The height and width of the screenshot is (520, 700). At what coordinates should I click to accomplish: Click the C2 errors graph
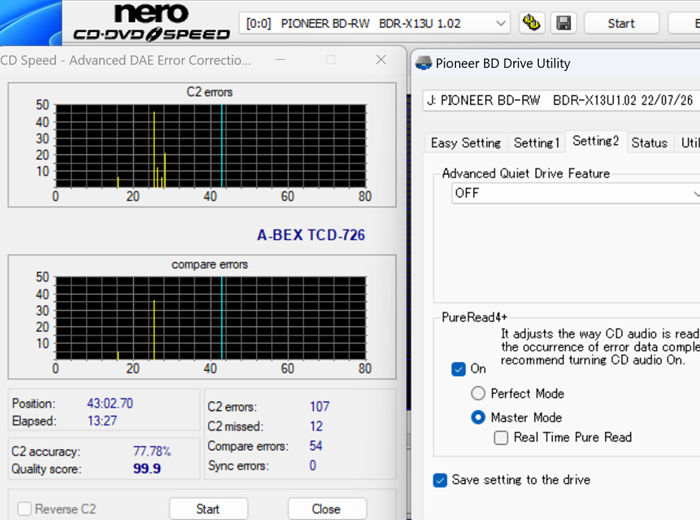pyautogui.click(x=210, y=146)
